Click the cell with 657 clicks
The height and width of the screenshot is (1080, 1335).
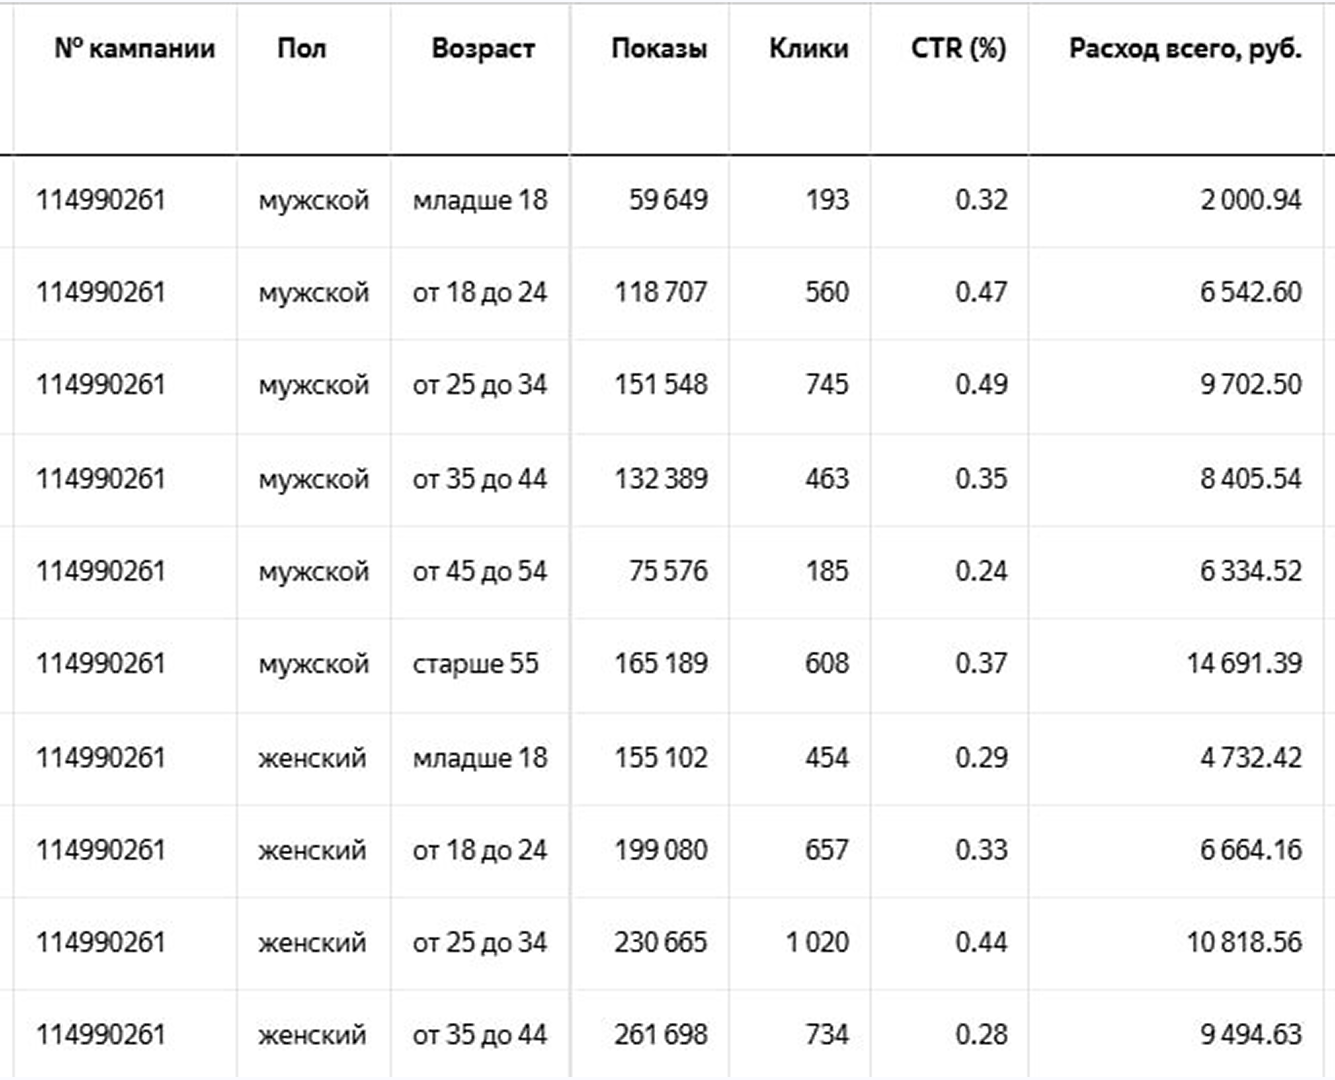[x=826, y=850]
